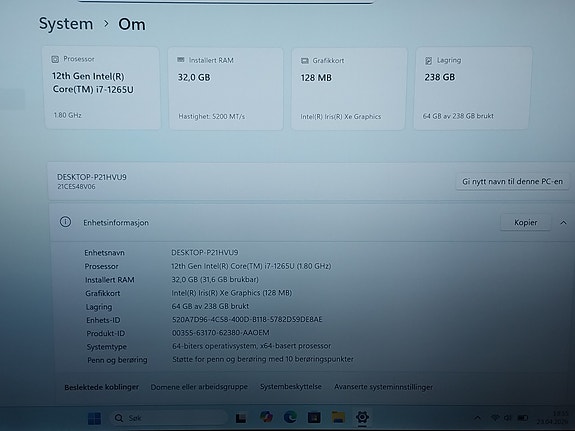The image size is (575, 431).
Task: Go back to System breadcrumb
Action: coord(66,24)
